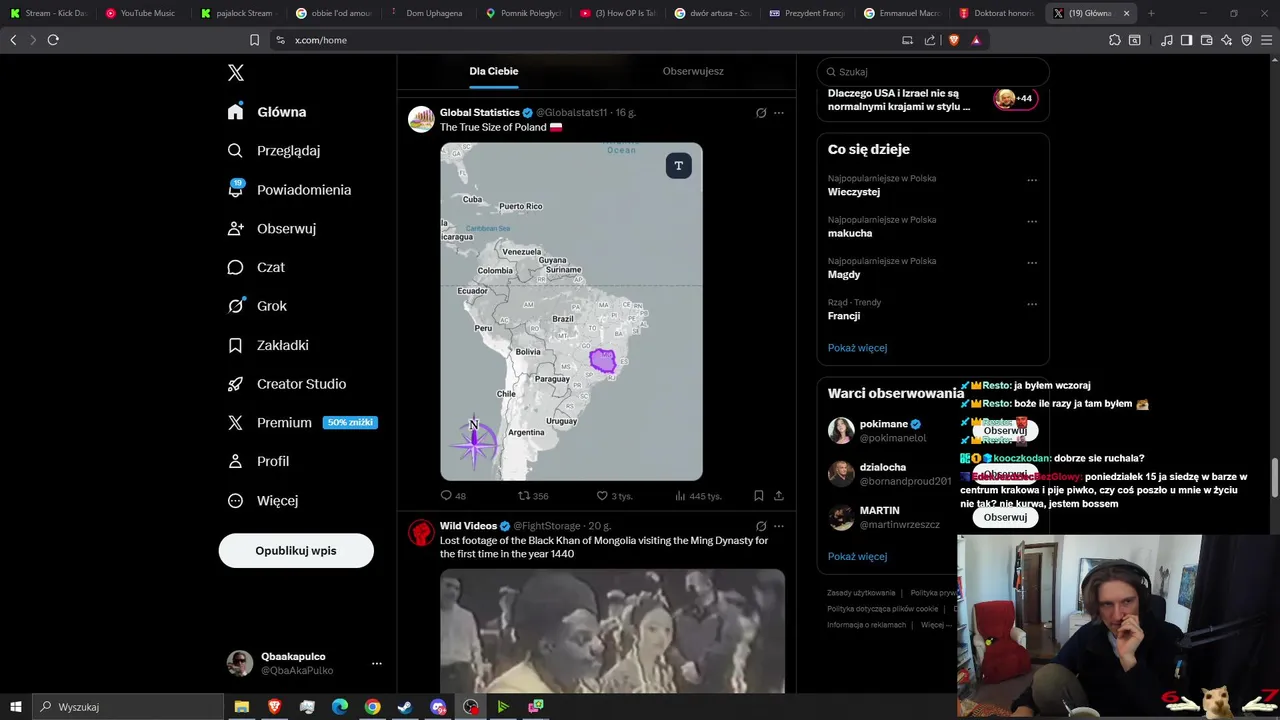
Task: Open a new browser tab
Action: point(1151,13)
